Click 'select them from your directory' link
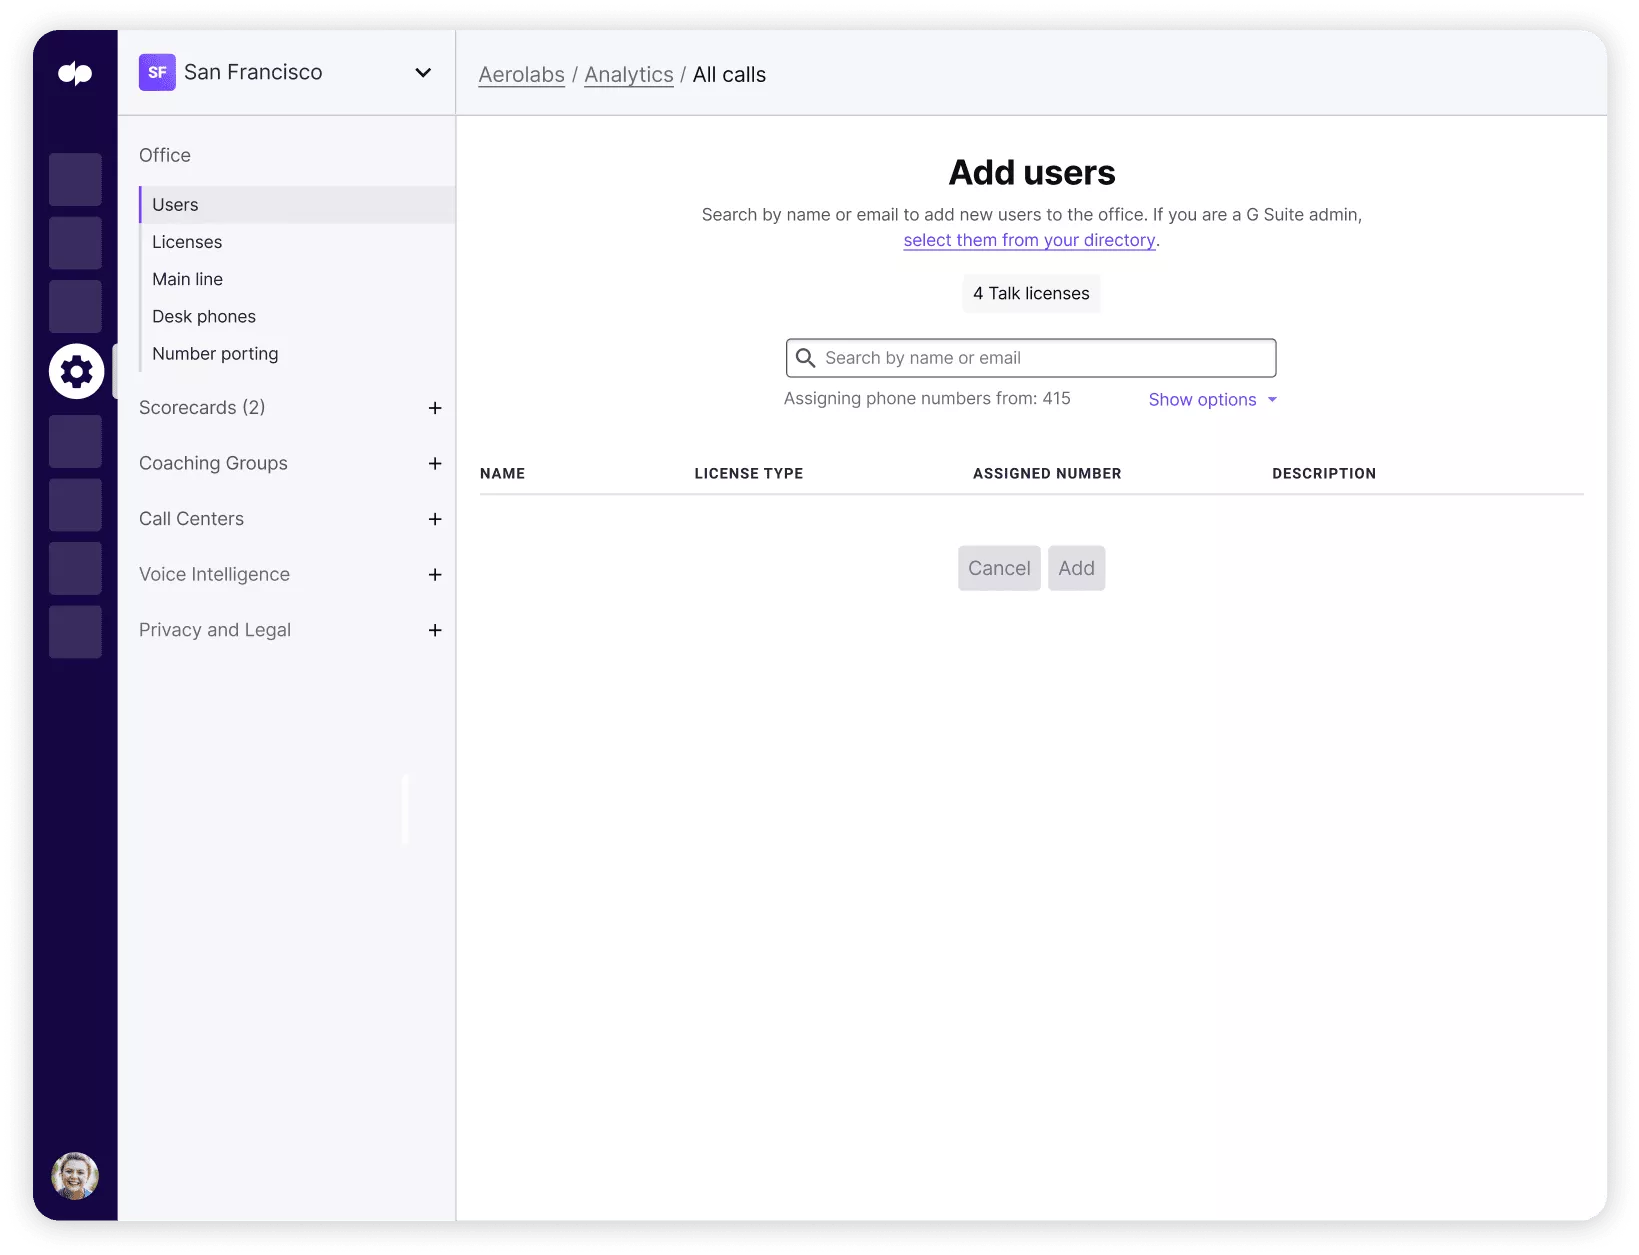The width and height of the screenshot is (1639, 1255). pyautogui.click(x=1029, y=240)
